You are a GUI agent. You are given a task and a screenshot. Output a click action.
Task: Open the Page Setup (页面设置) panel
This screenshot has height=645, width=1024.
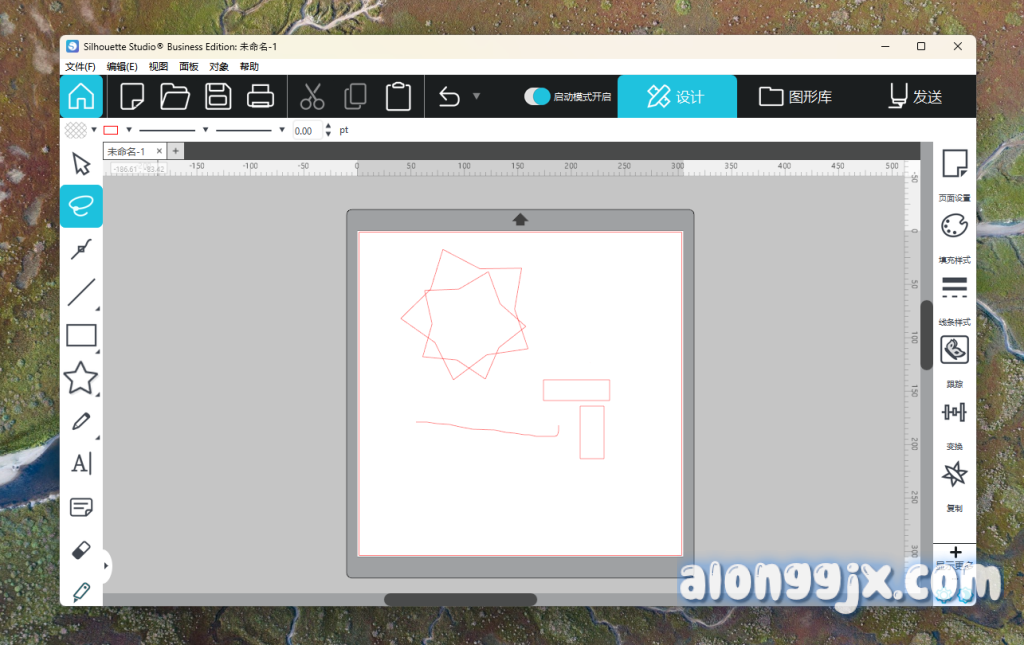coord(955,164)
